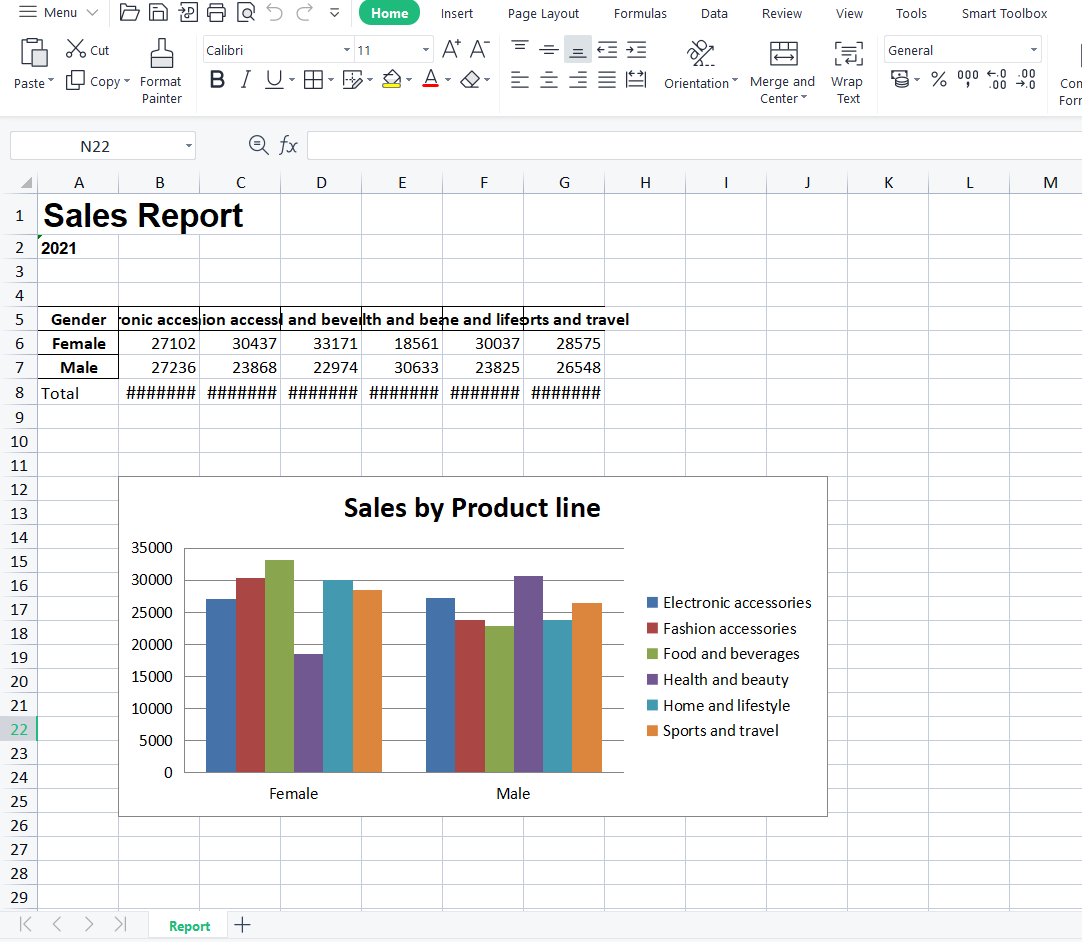Viewport: 1082px width, 942px height.
Task: Click the Distributed alignment icon
Action: tap(636, 80)
